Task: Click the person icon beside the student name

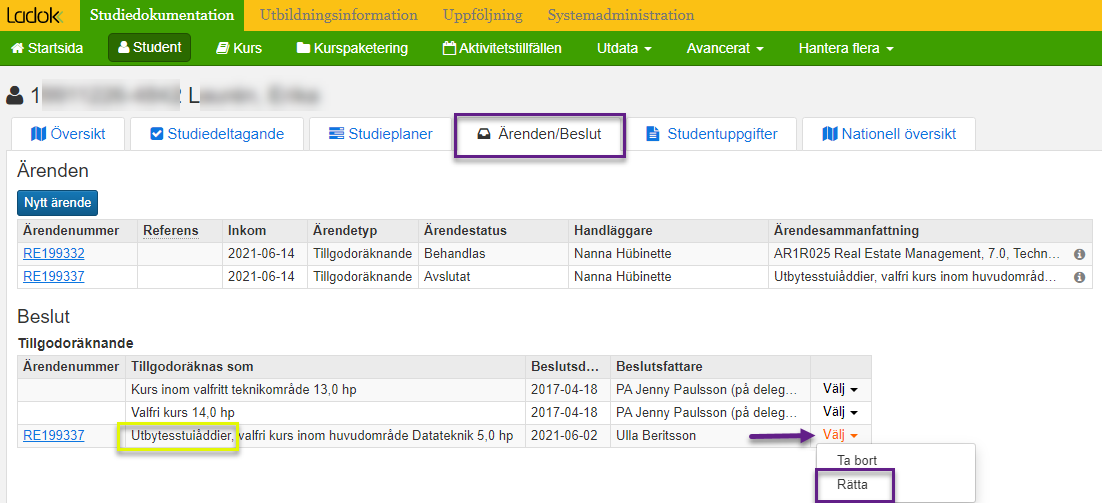Action: 14,95
